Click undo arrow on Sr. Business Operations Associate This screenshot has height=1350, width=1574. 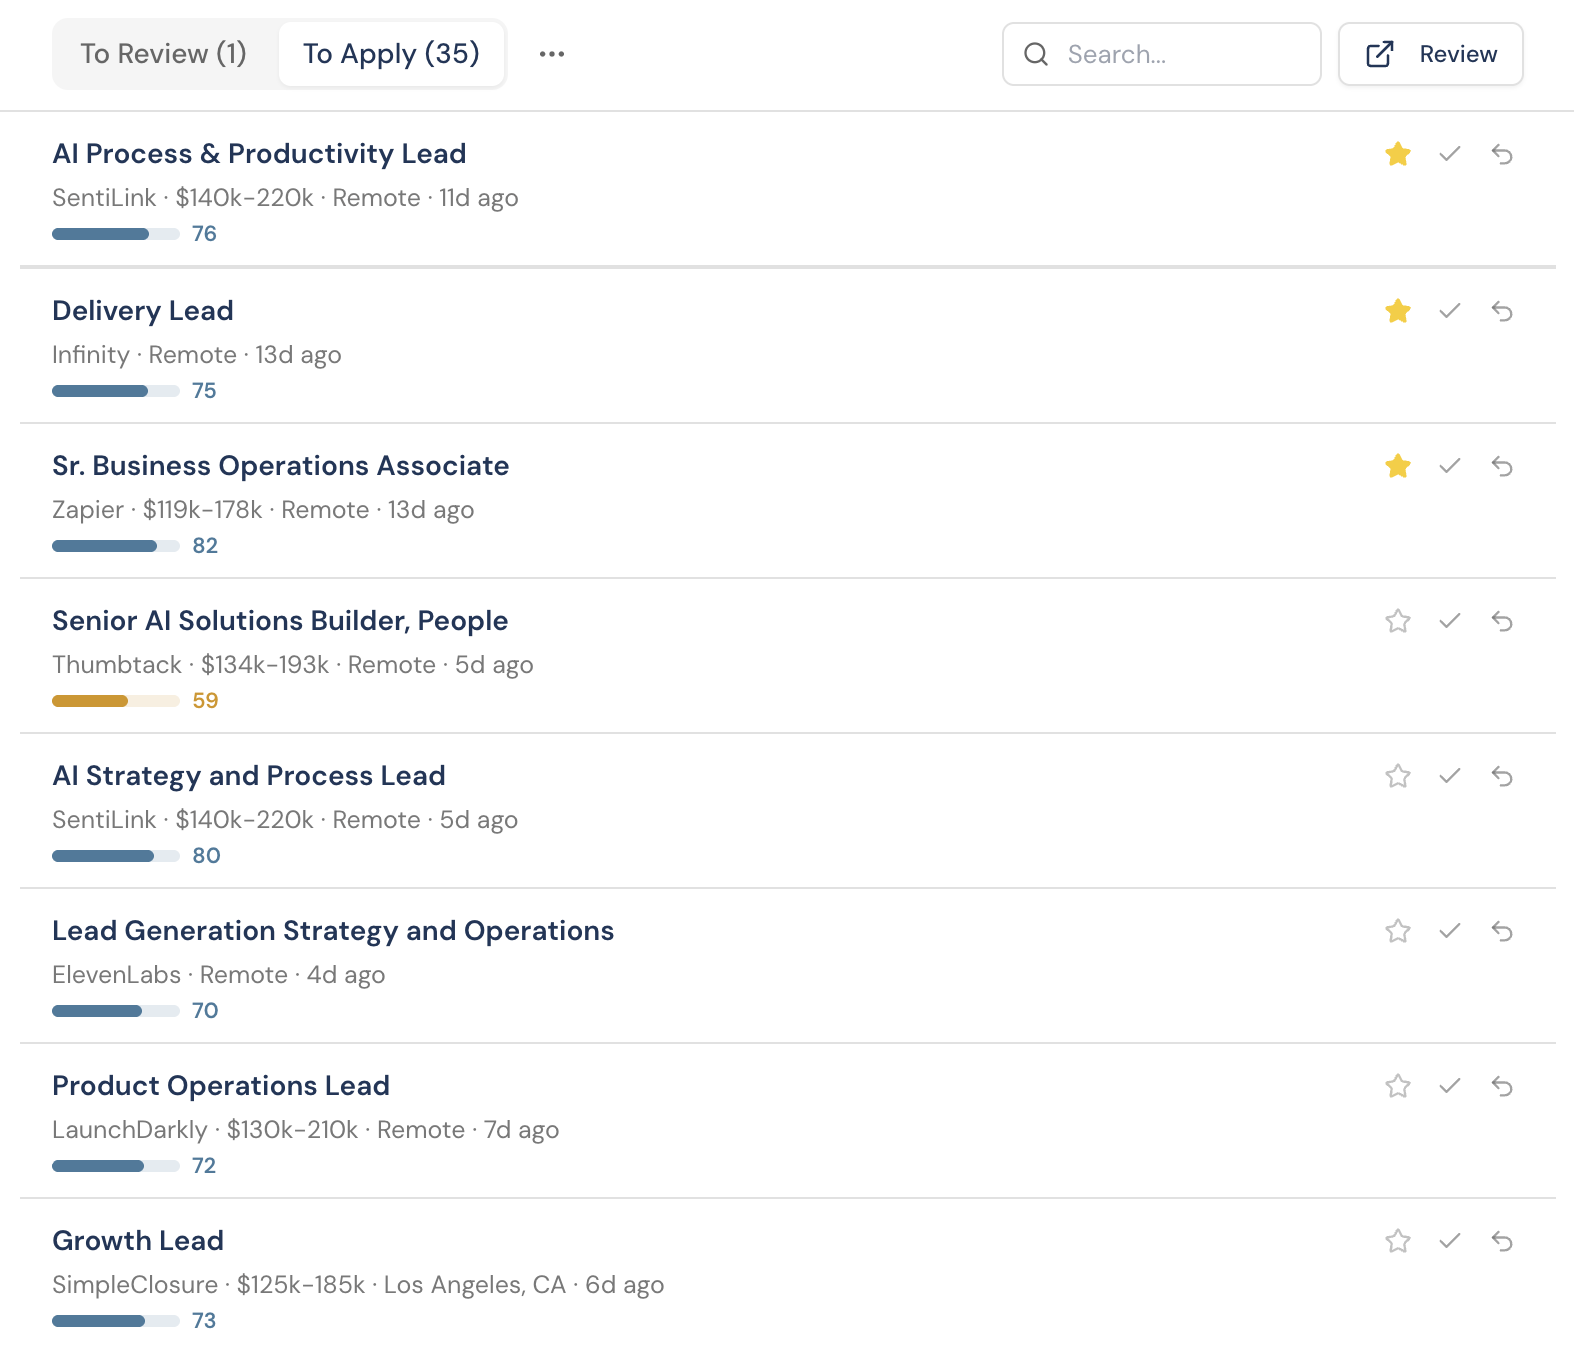pos(1502,466)
